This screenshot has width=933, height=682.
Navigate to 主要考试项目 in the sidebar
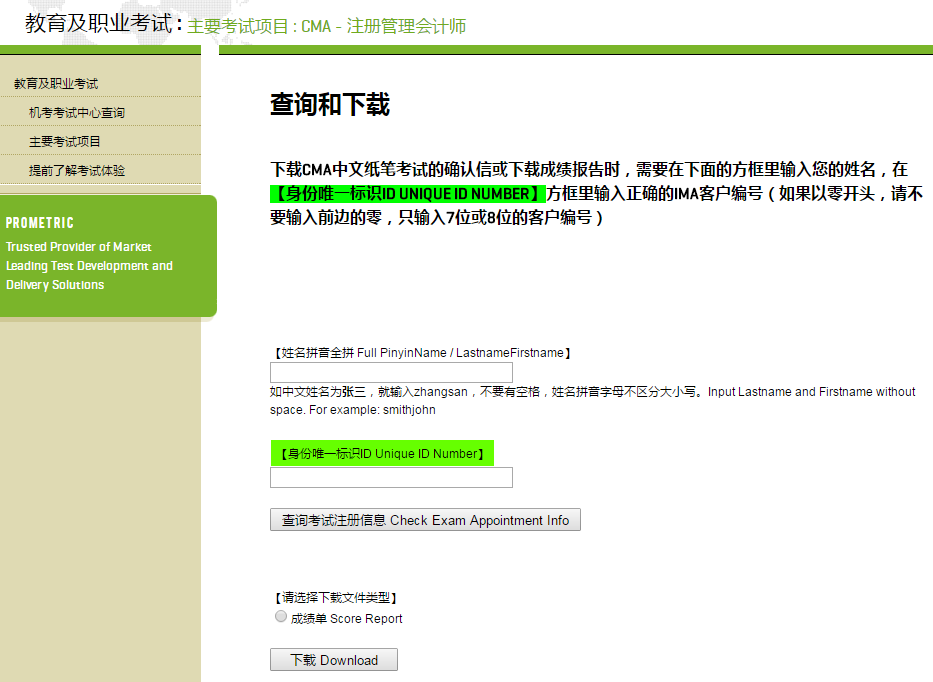pos(62,141)
